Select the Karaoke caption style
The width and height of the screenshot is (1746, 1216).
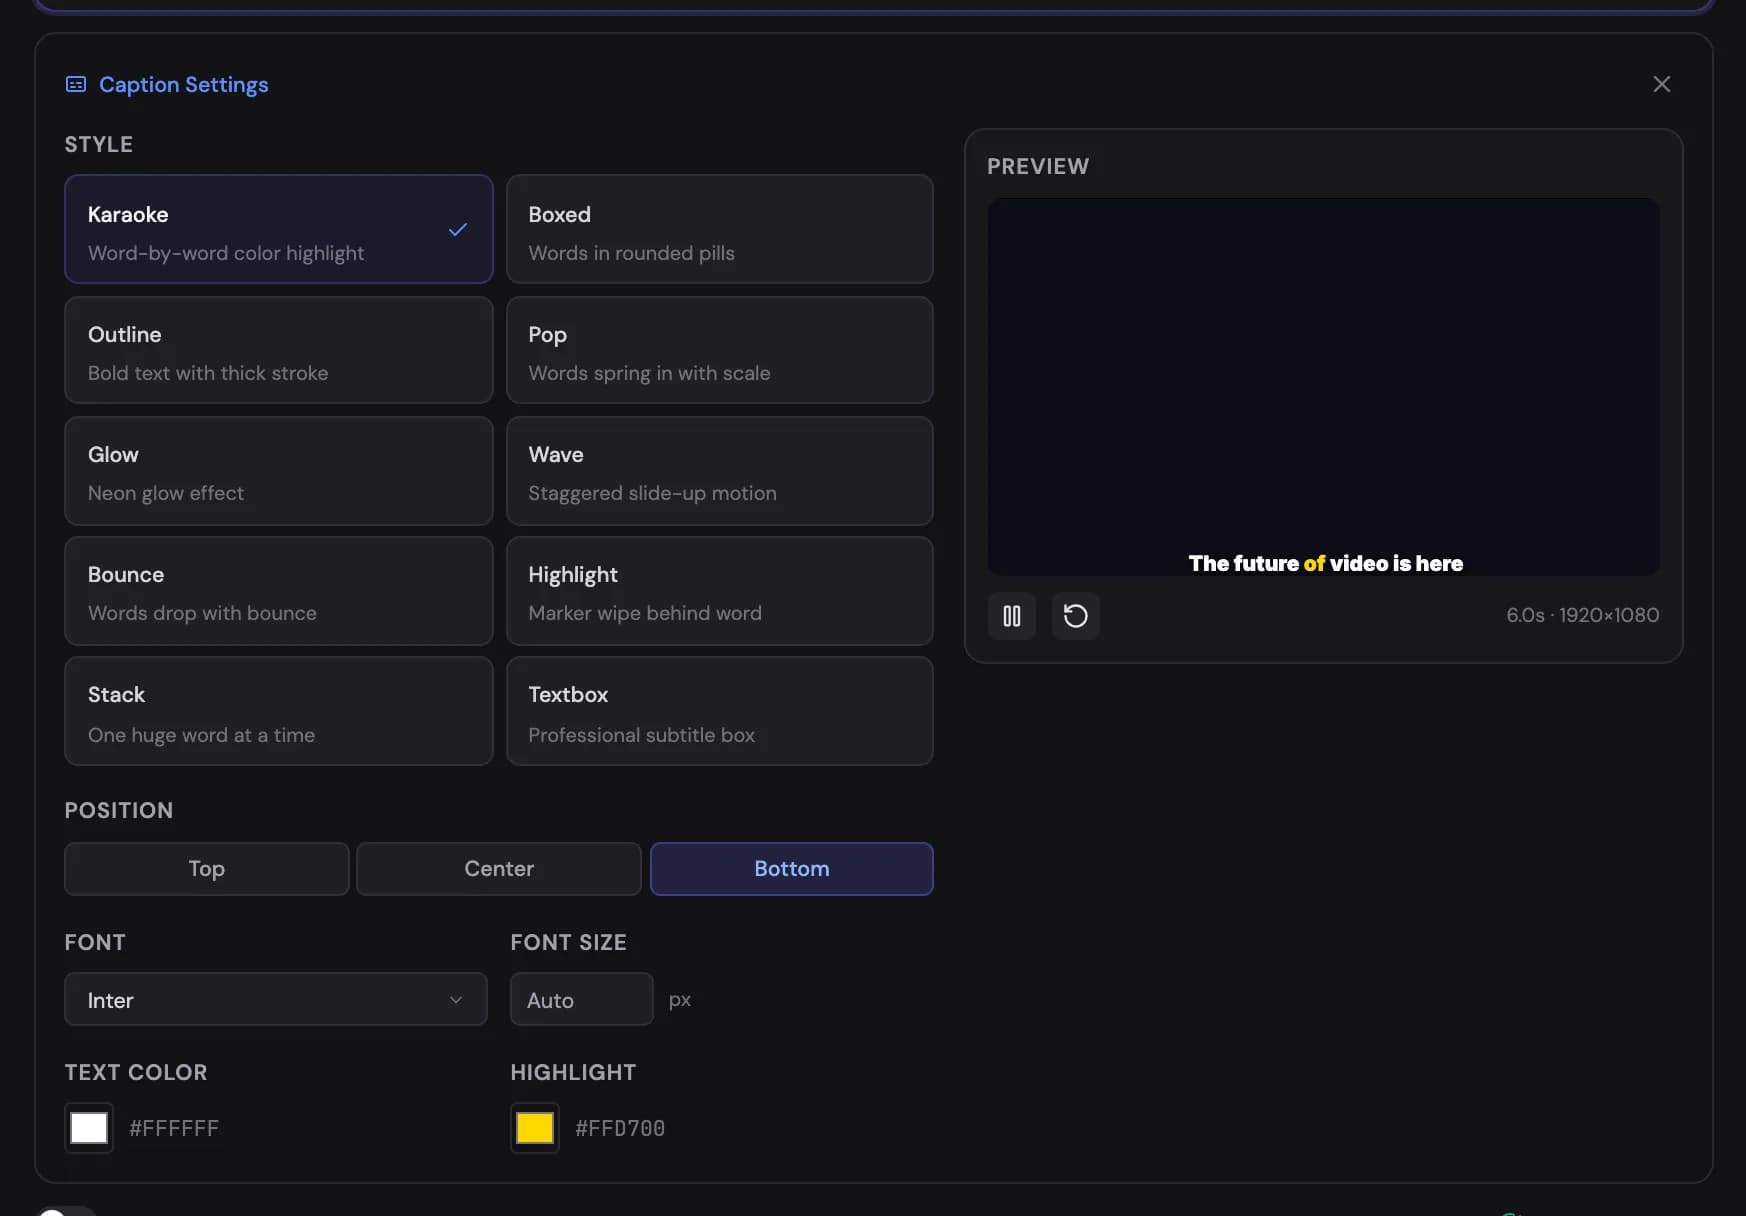(x=278, y=229)
